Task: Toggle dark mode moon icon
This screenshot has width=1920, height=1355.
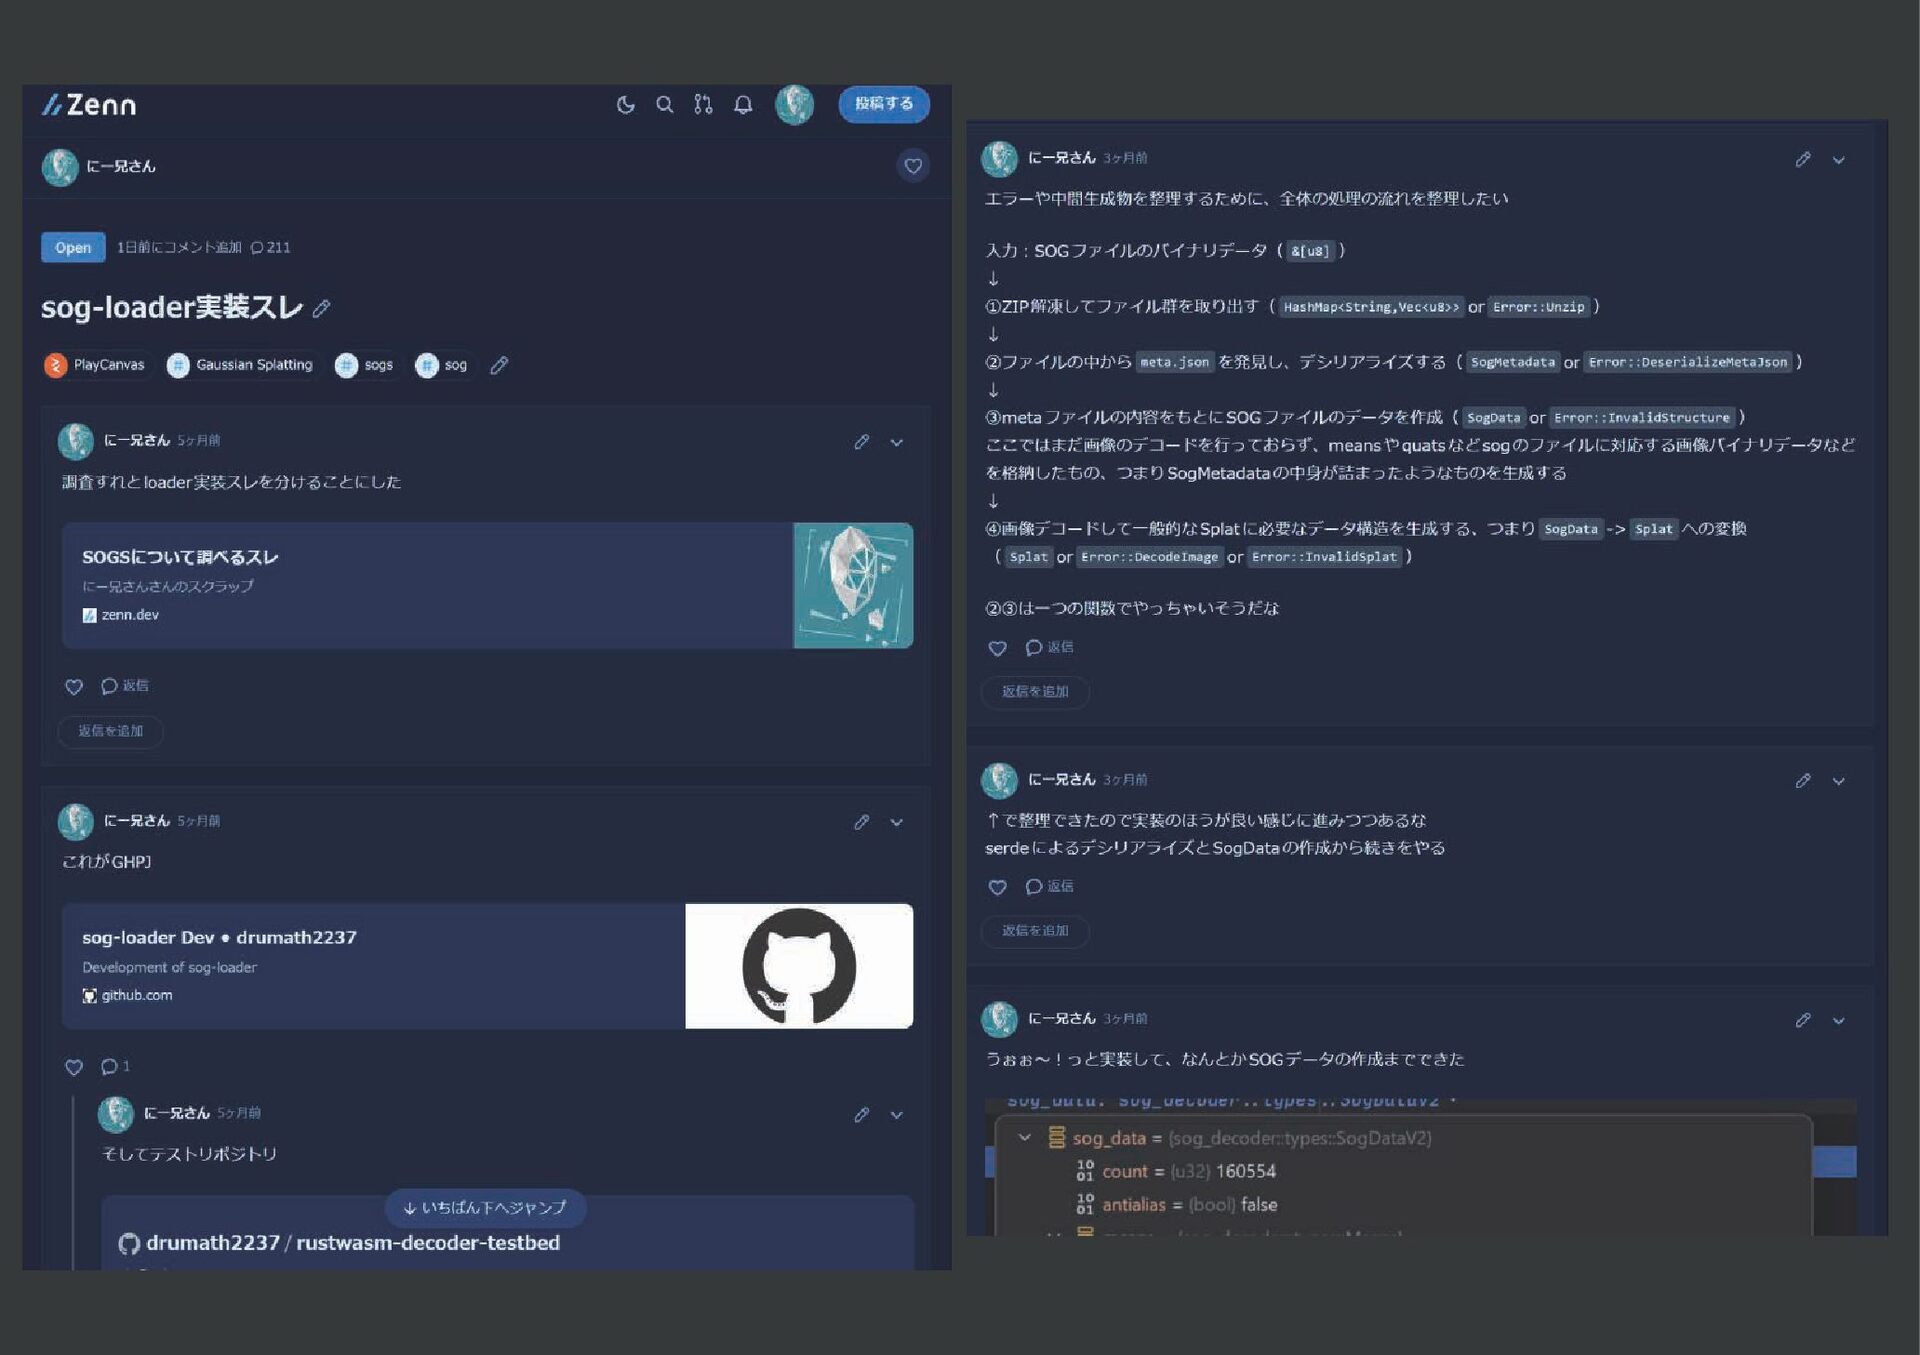Action: pos(625,105)
